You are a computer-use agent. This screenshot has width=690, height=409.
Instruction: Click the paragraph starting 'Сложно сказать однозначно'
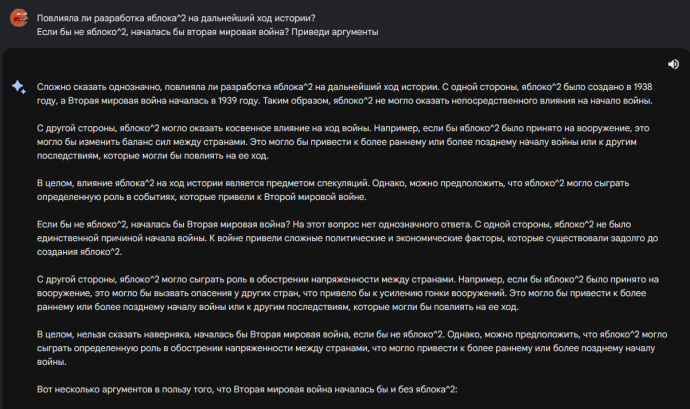click(x=345, y=94)
